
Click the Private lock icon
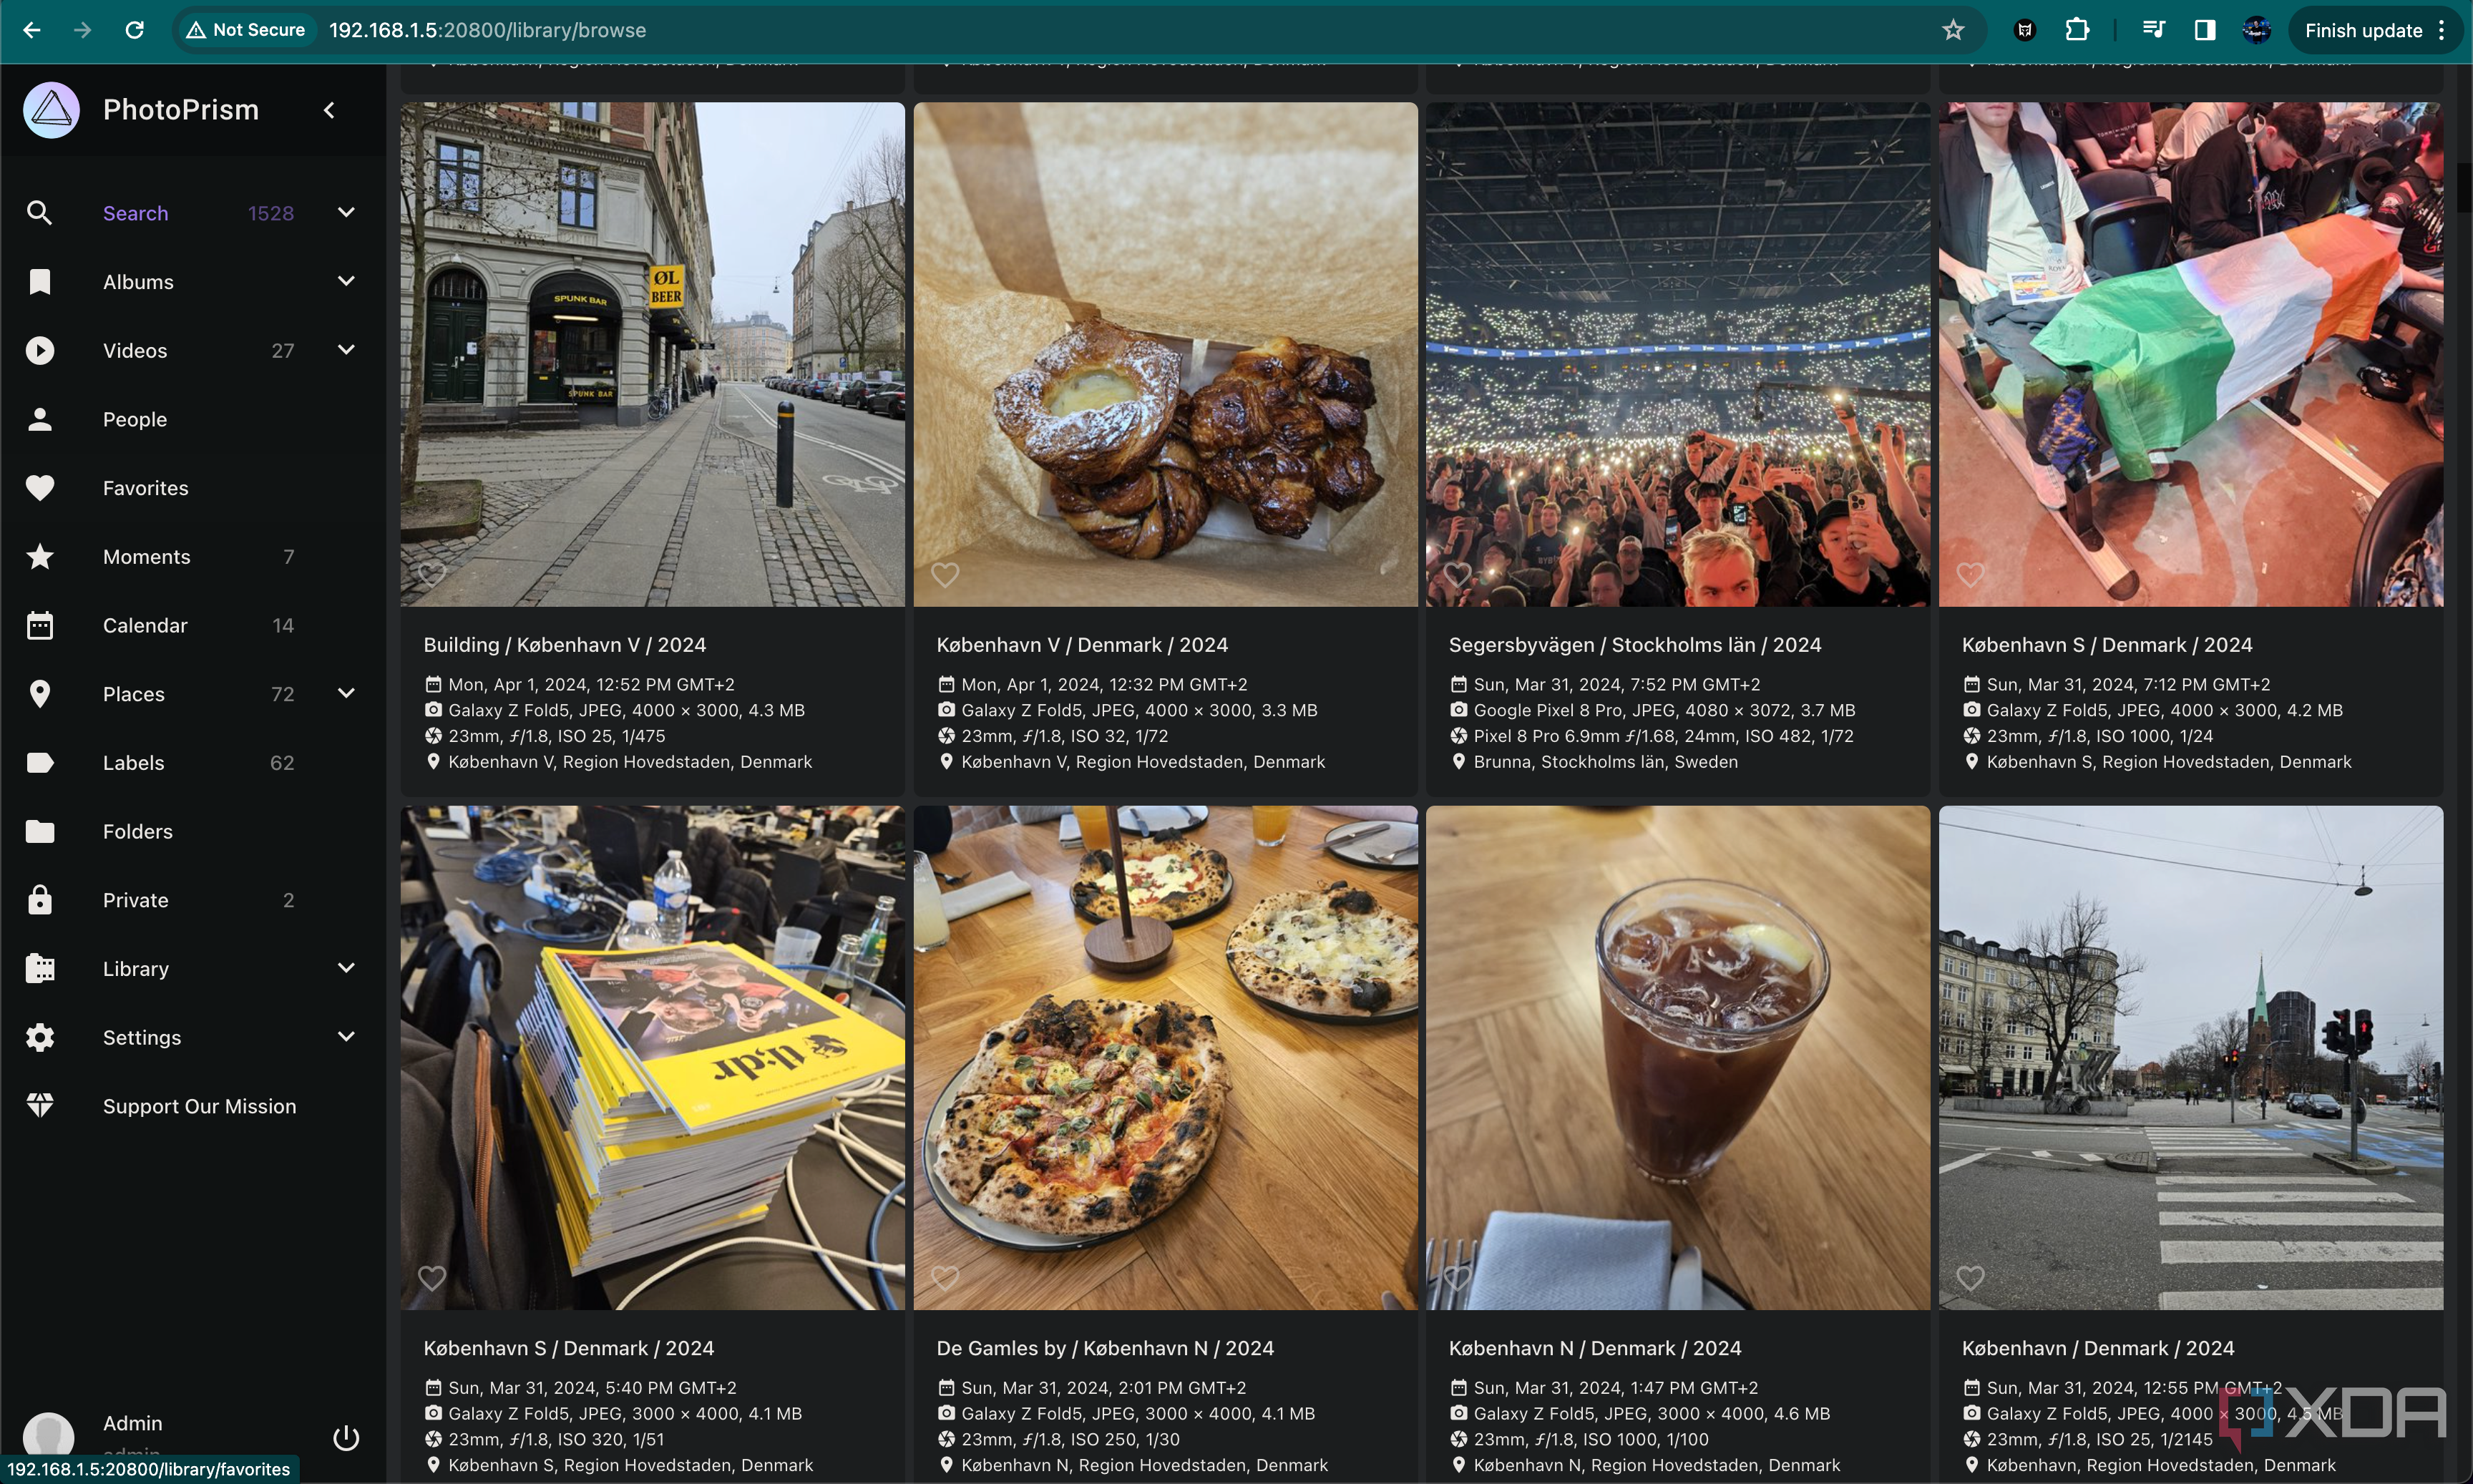click(39, 900)
